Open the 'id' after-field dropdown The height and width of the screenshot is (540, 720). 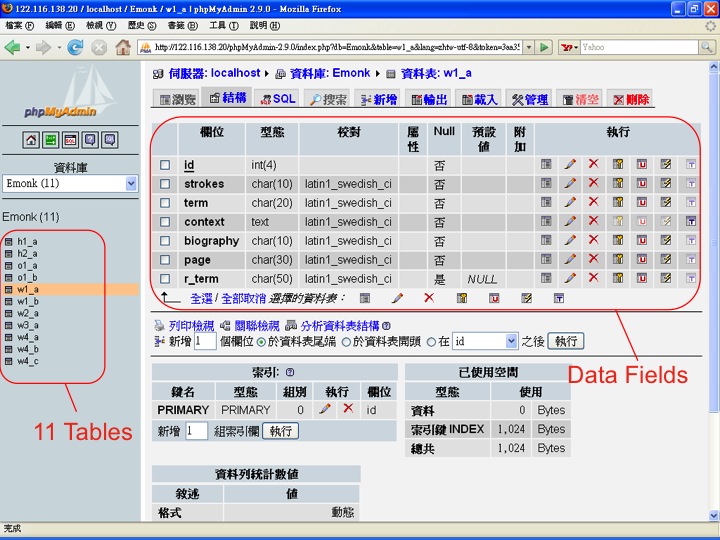[x=485, y=341]
